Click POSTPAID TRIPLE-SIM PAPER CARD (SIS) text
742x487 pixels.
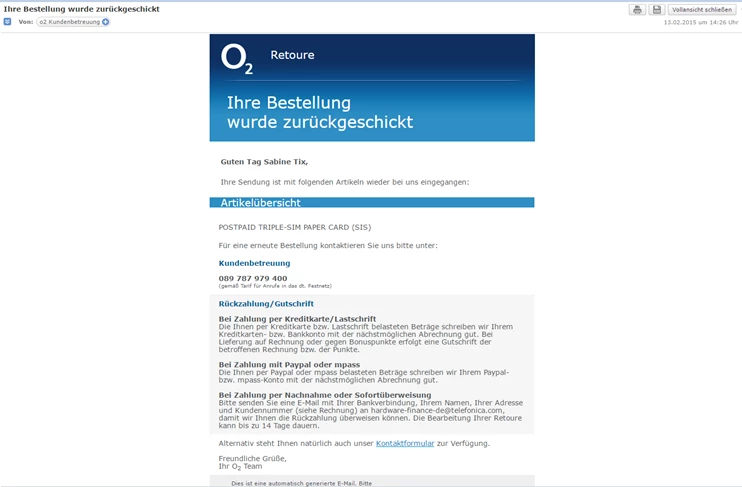coord(295,227)
